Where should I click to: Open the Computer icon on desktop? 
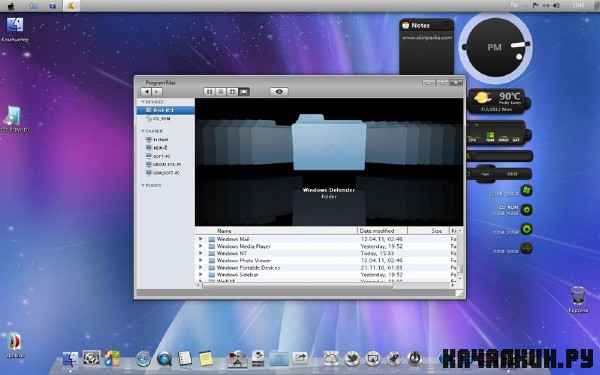point(15,29)
